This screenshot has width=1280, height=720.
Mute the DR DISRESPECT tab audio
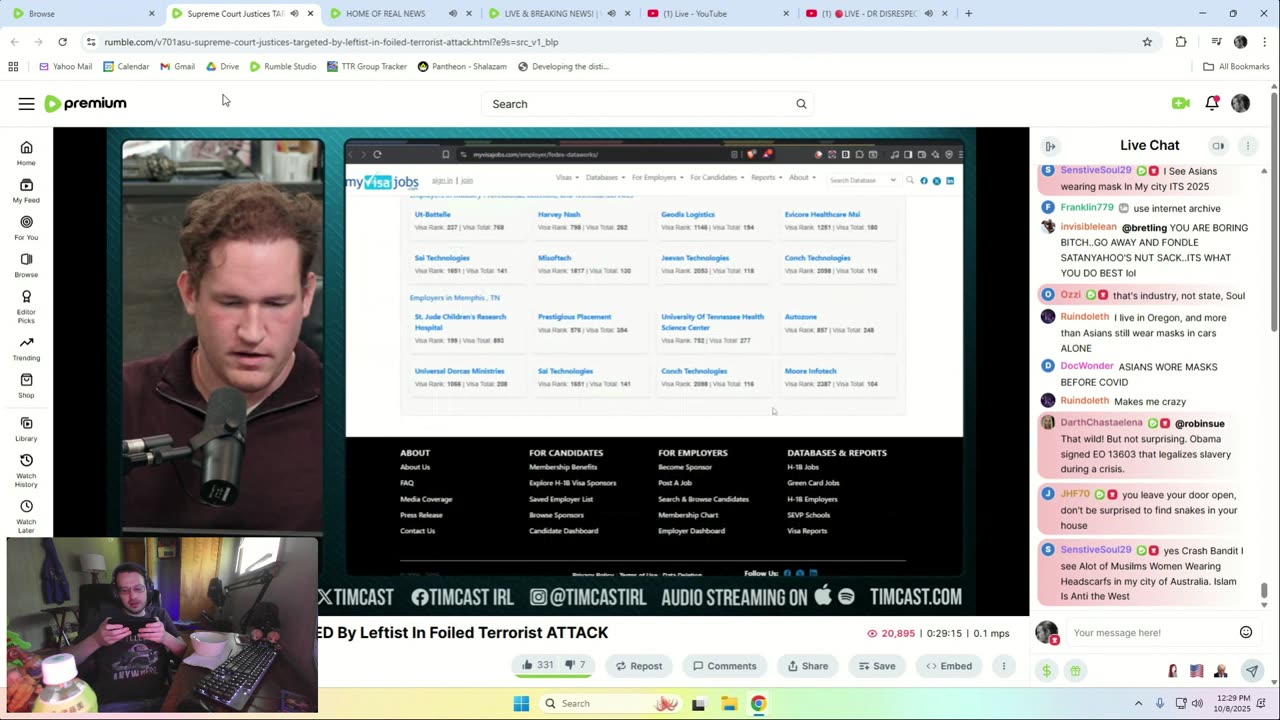tap(928, 14)
